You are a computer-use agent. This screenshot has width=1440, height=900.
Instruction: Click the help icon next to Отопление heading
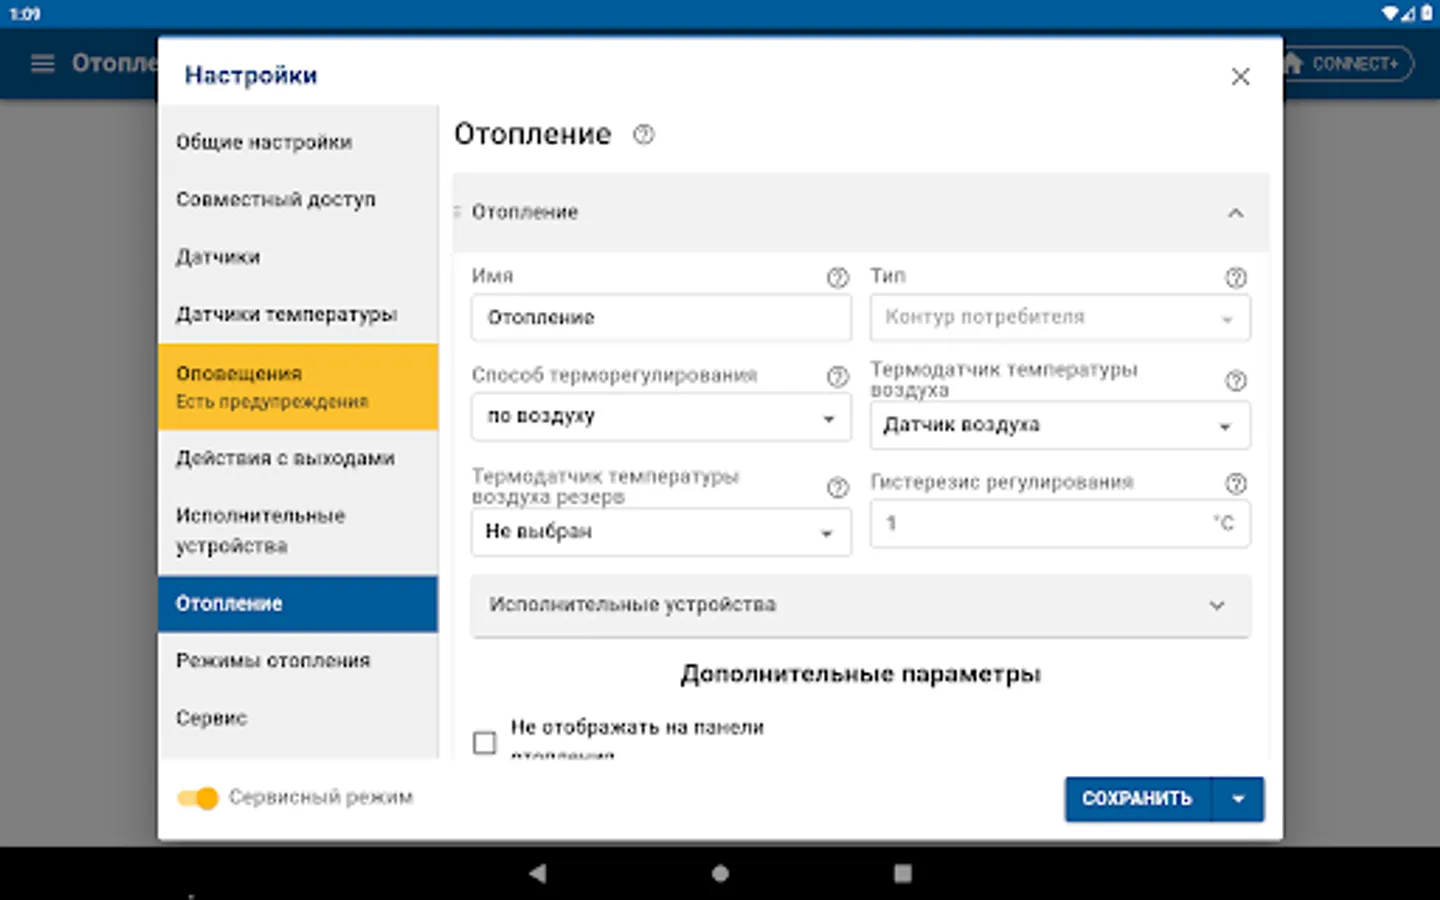(x=643, y=134)
